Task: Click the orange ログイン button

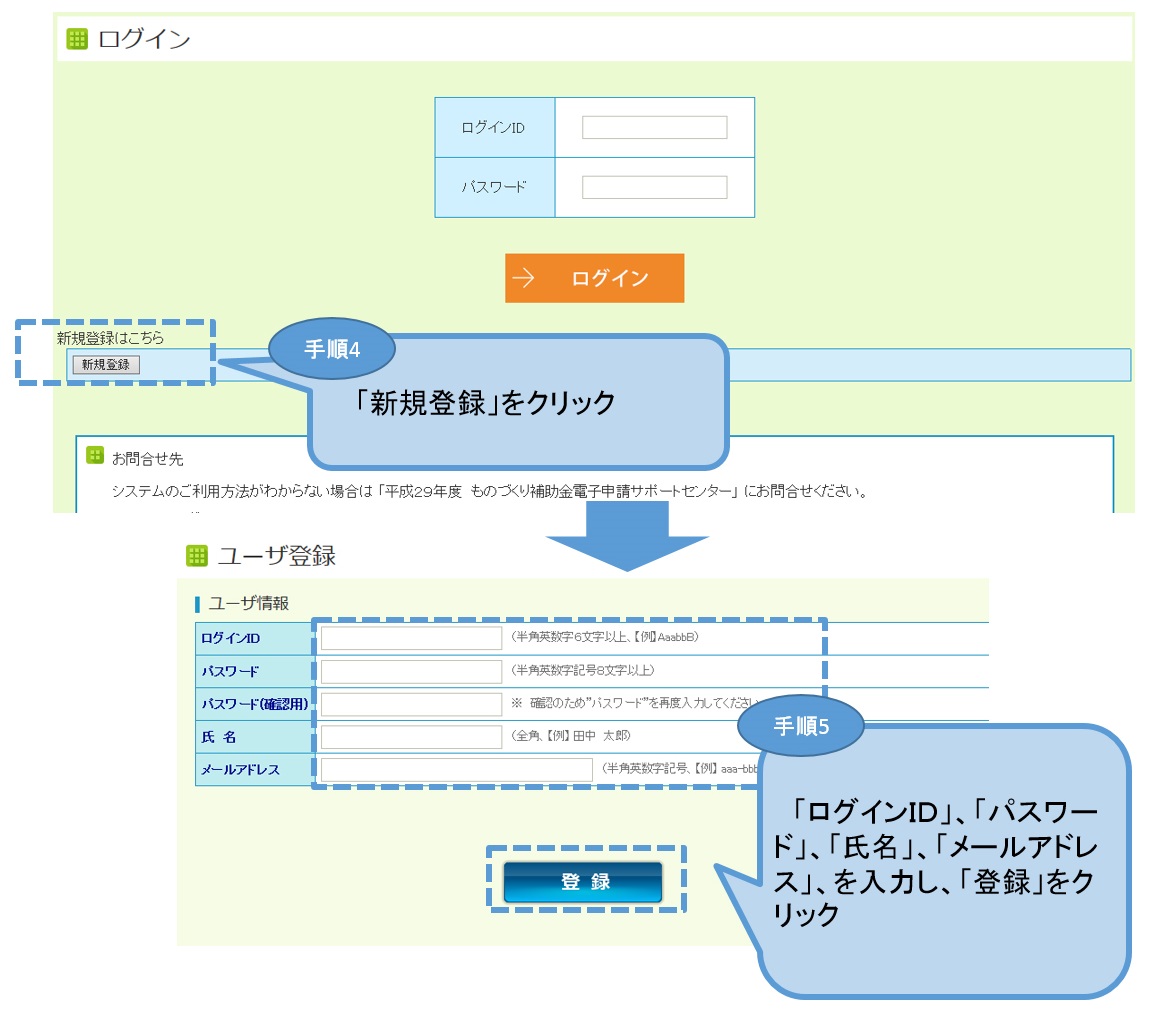Action: click(x=594, y=278)
